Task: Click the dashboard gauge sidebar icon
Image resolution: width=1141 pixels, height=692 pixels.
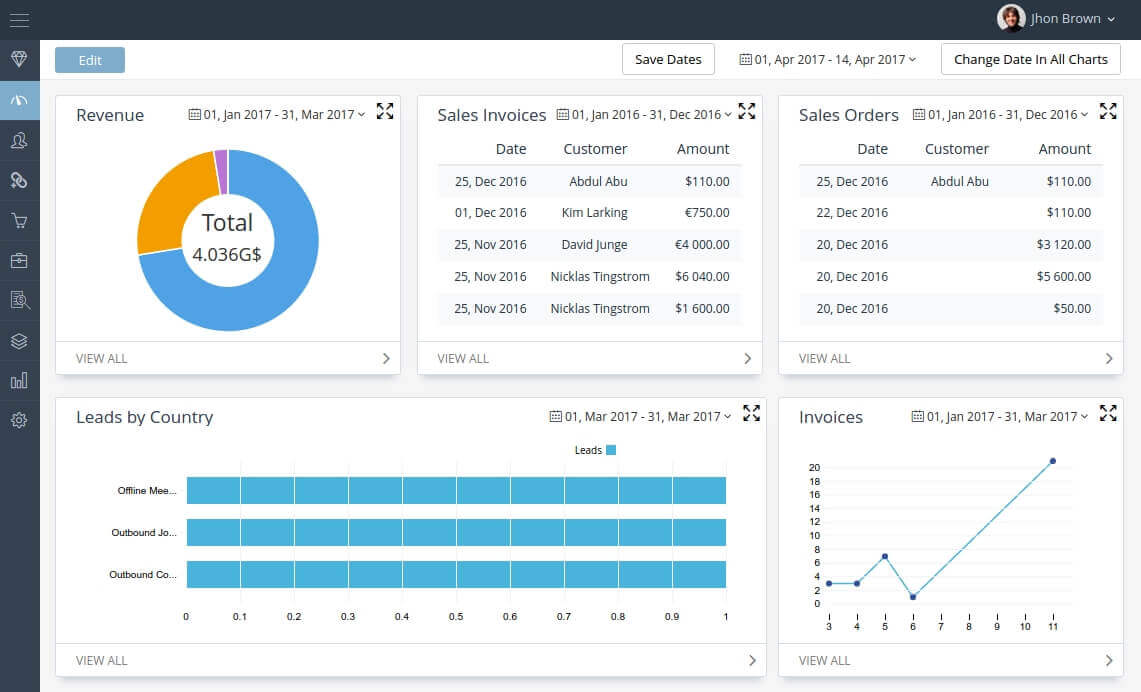Action: pyautogui.click(x=19, y=100)
